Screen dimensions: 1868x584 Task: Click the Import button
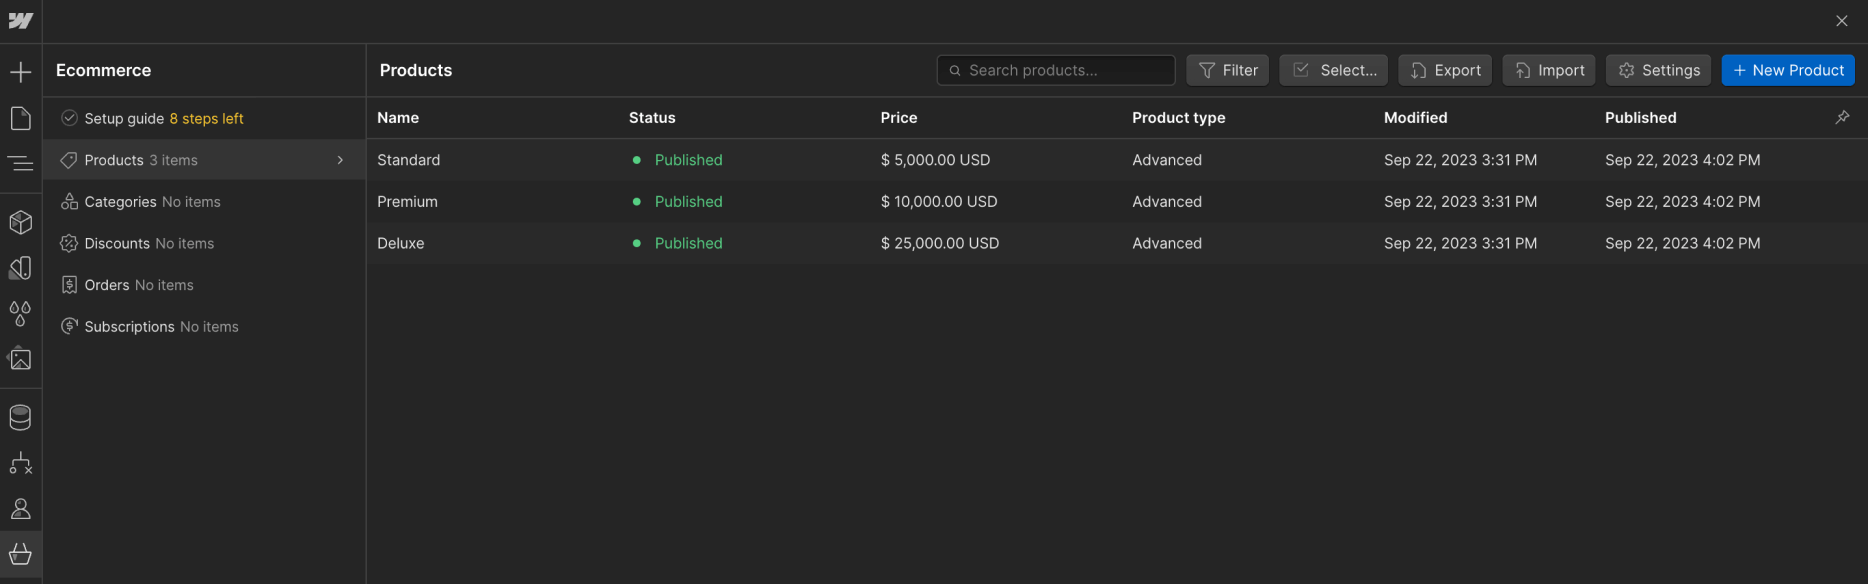pos(1549,70)
